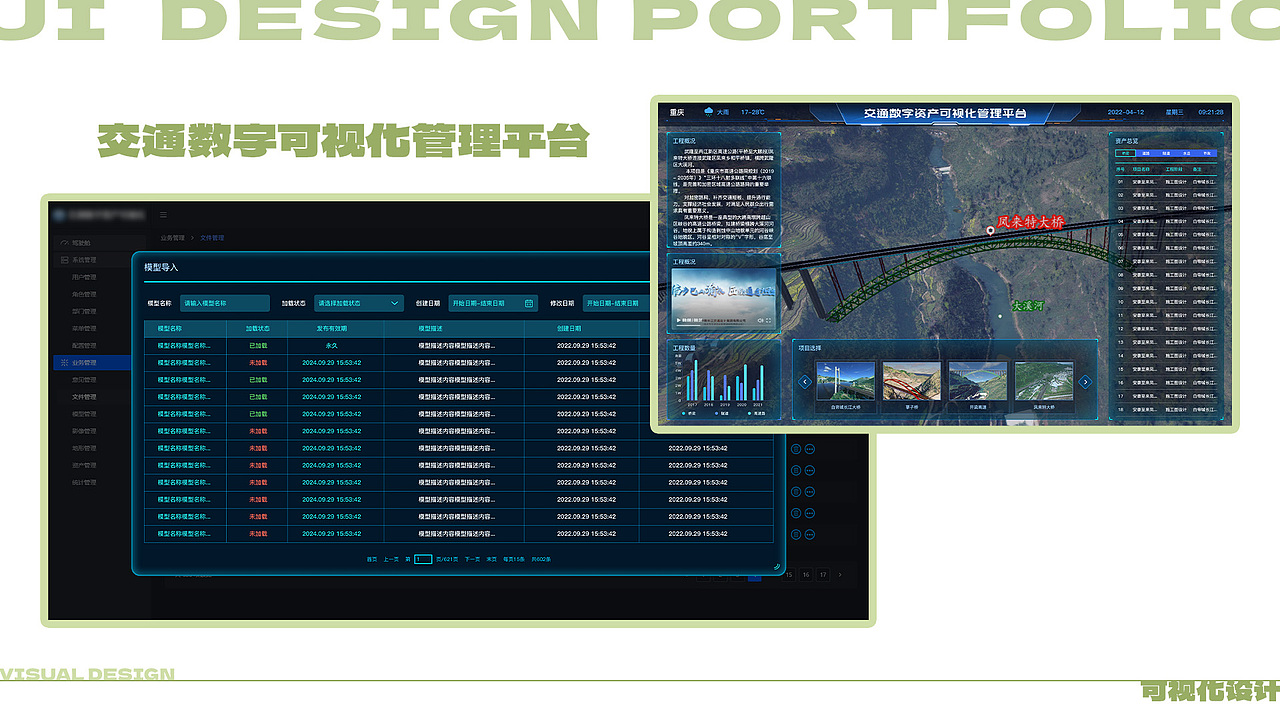This screenshot has height=720, width=1280.
Task: Open 用户管理 in the sidebar
Action: click(x=84, y=277)
